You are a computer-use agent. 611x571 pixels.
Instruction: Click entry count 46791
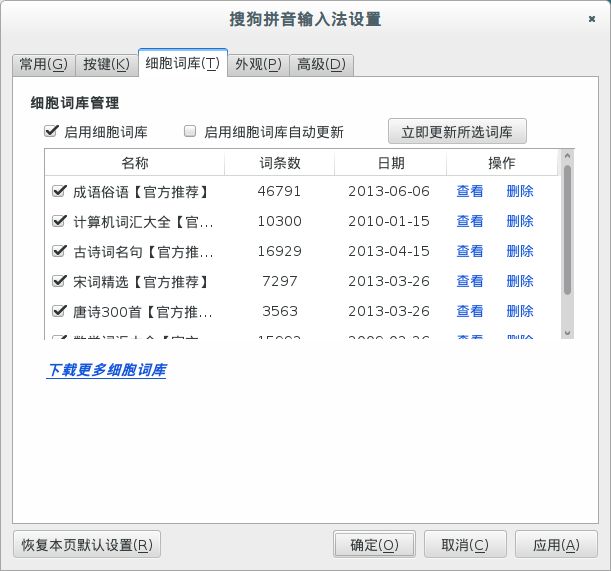coord(279,191)
